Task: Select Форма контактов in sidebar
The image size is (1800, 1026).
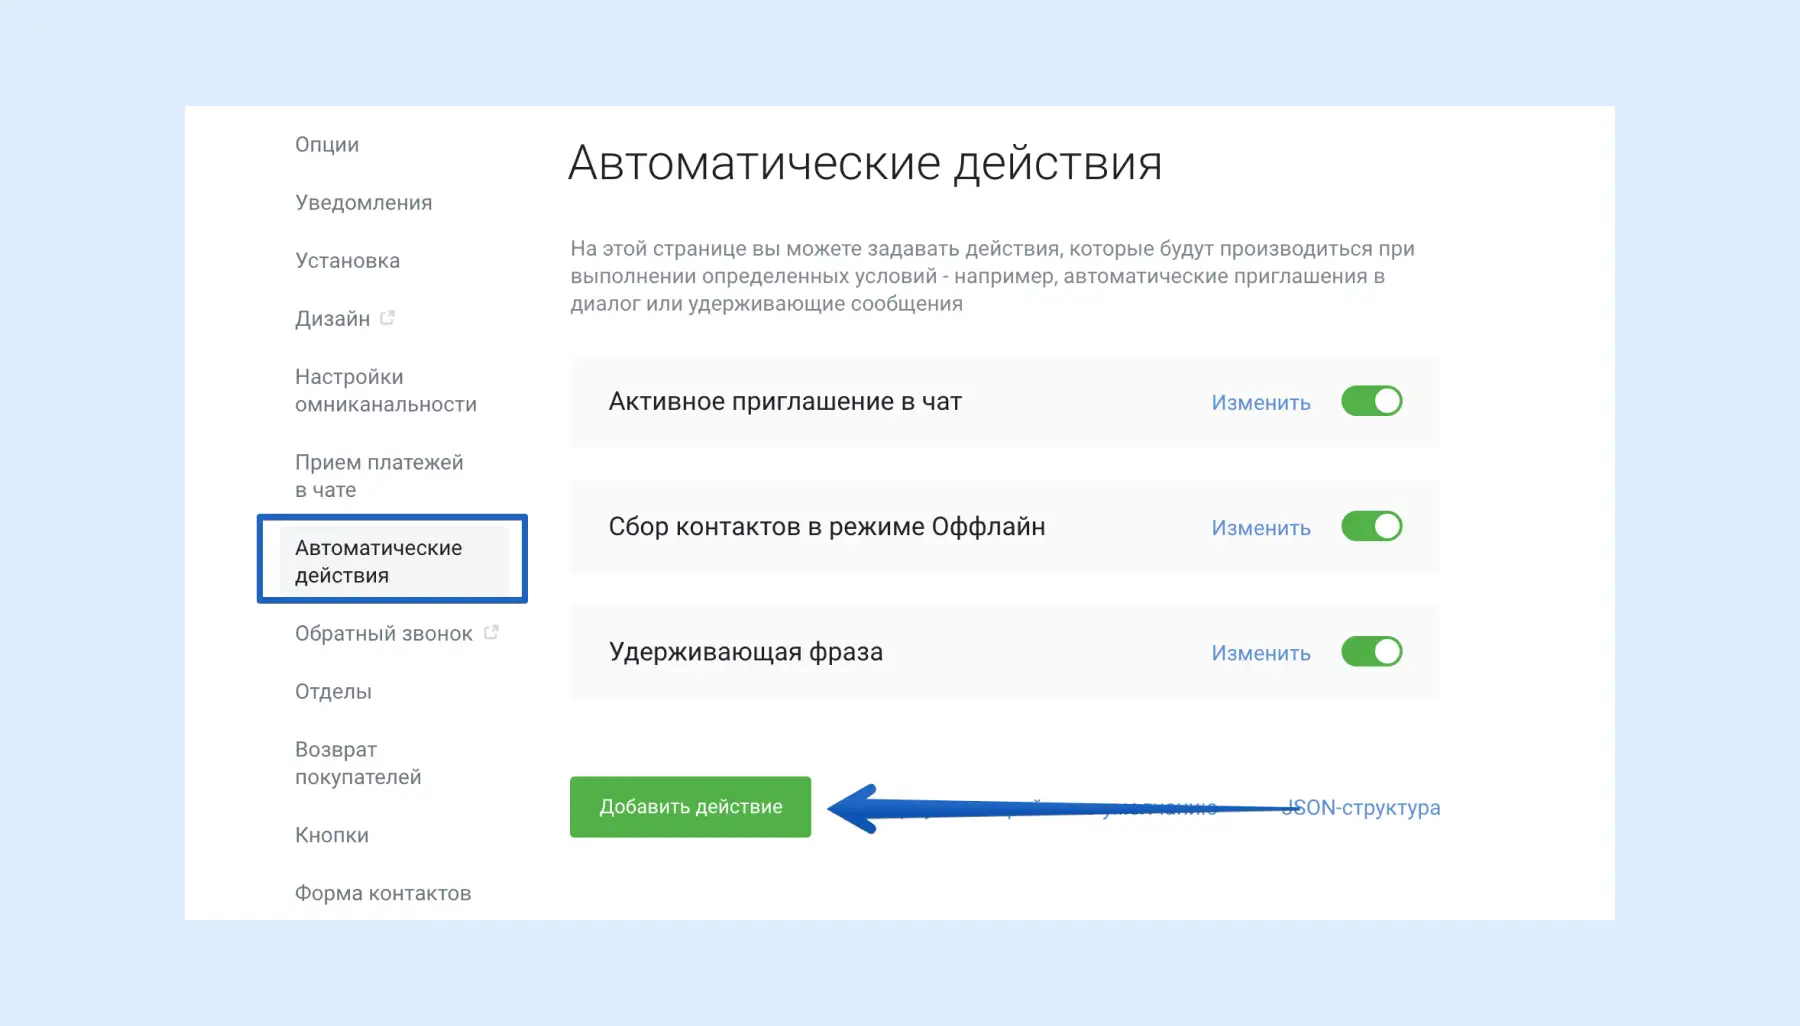Action: click(x=382, y=893)
